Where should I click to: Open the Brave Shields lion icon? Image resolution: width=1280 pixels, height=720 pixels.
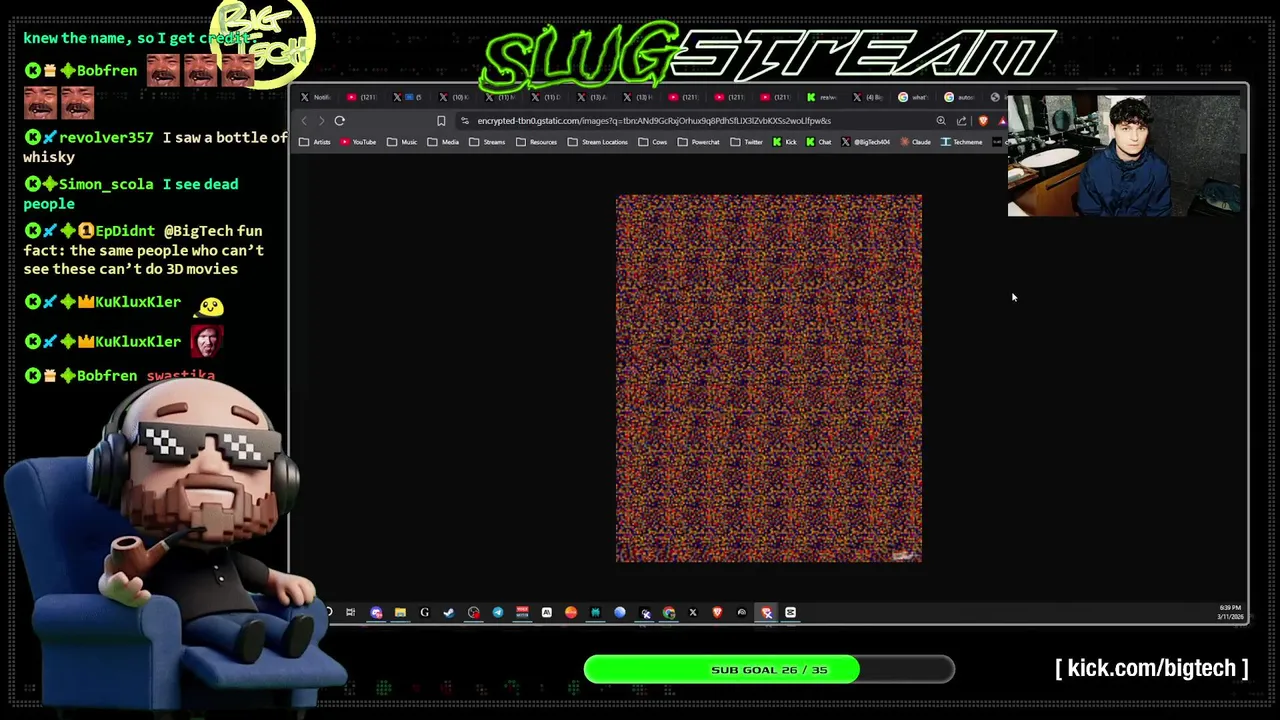(x=983, y=121)
